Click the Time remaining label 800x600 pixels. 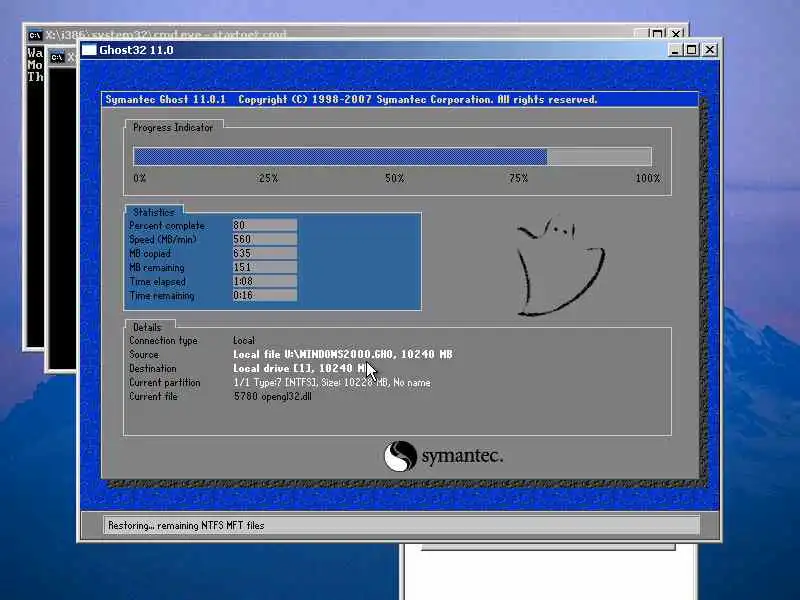[x=162, y=295]
